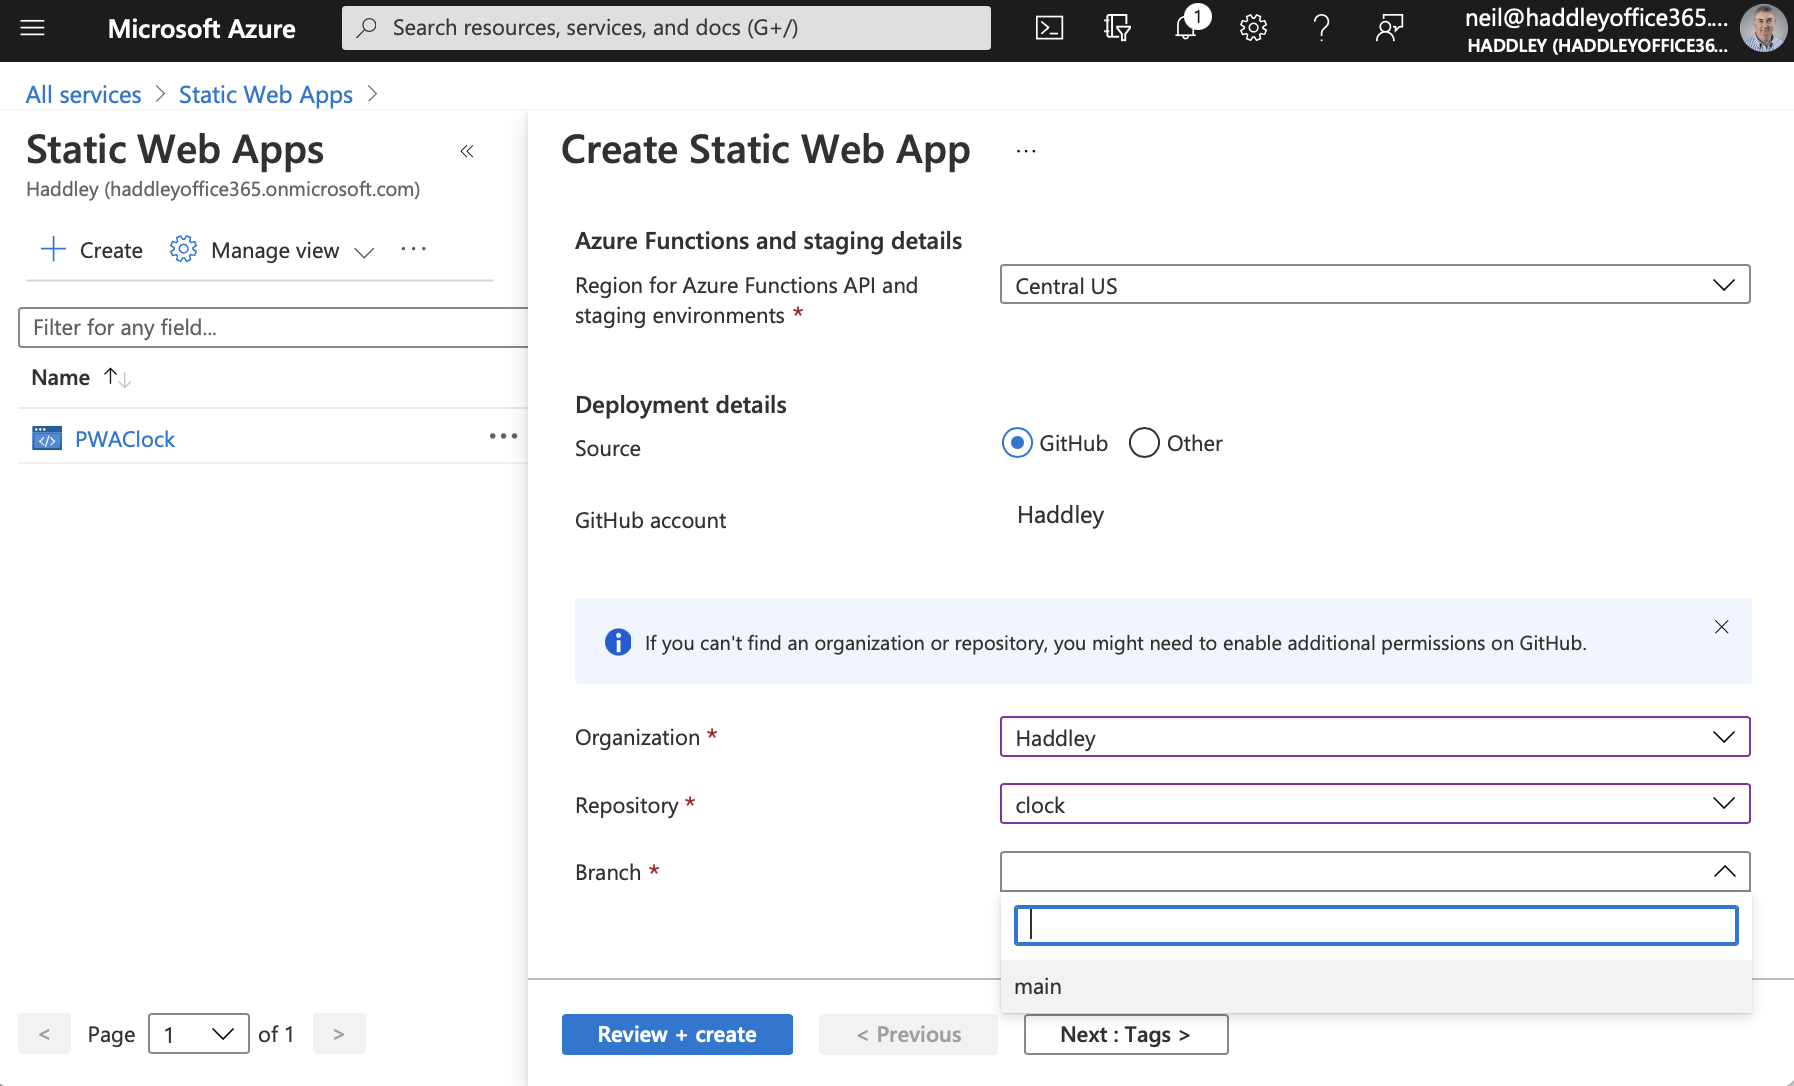Open portal settings gear icon

(x=1253, y=28)
